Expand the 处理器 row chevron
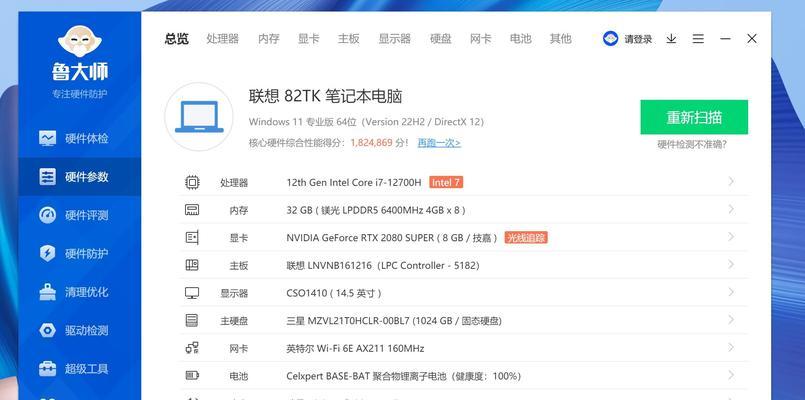Image resolution: width=805 pixels, height=400 pixels. pos(731,181)
